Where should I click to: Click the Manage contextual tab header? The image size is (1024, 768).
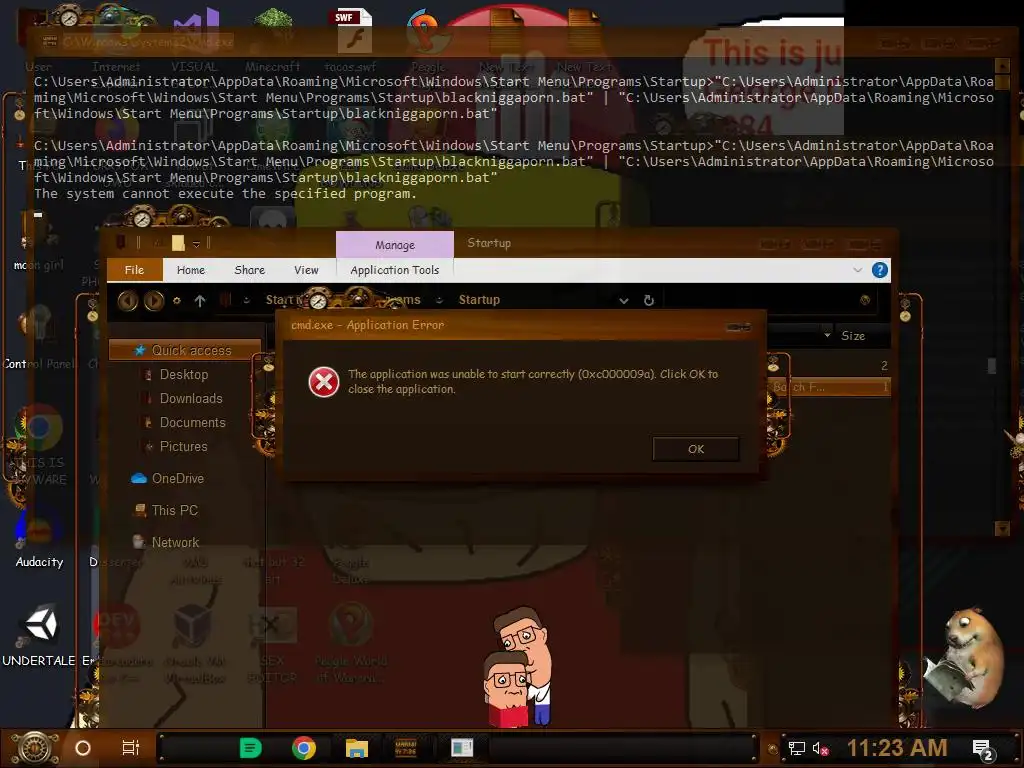click(x=394, y=245)
